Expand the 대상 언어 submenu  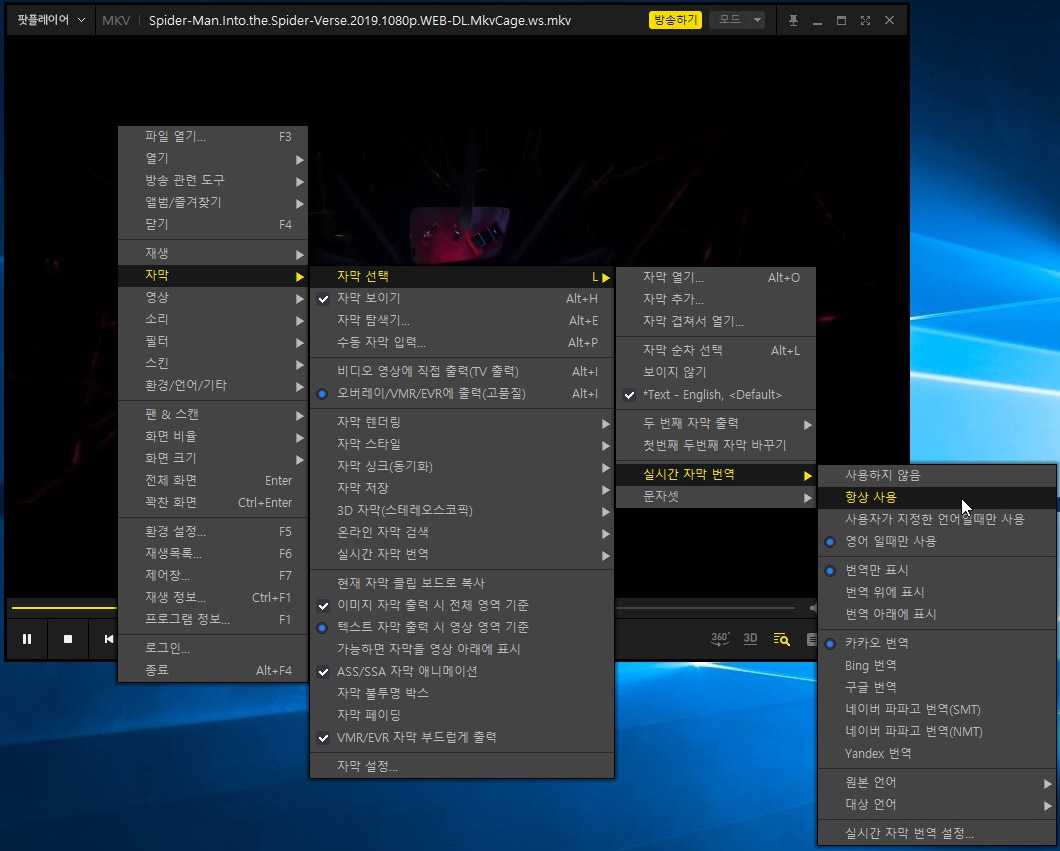(937, 804)
